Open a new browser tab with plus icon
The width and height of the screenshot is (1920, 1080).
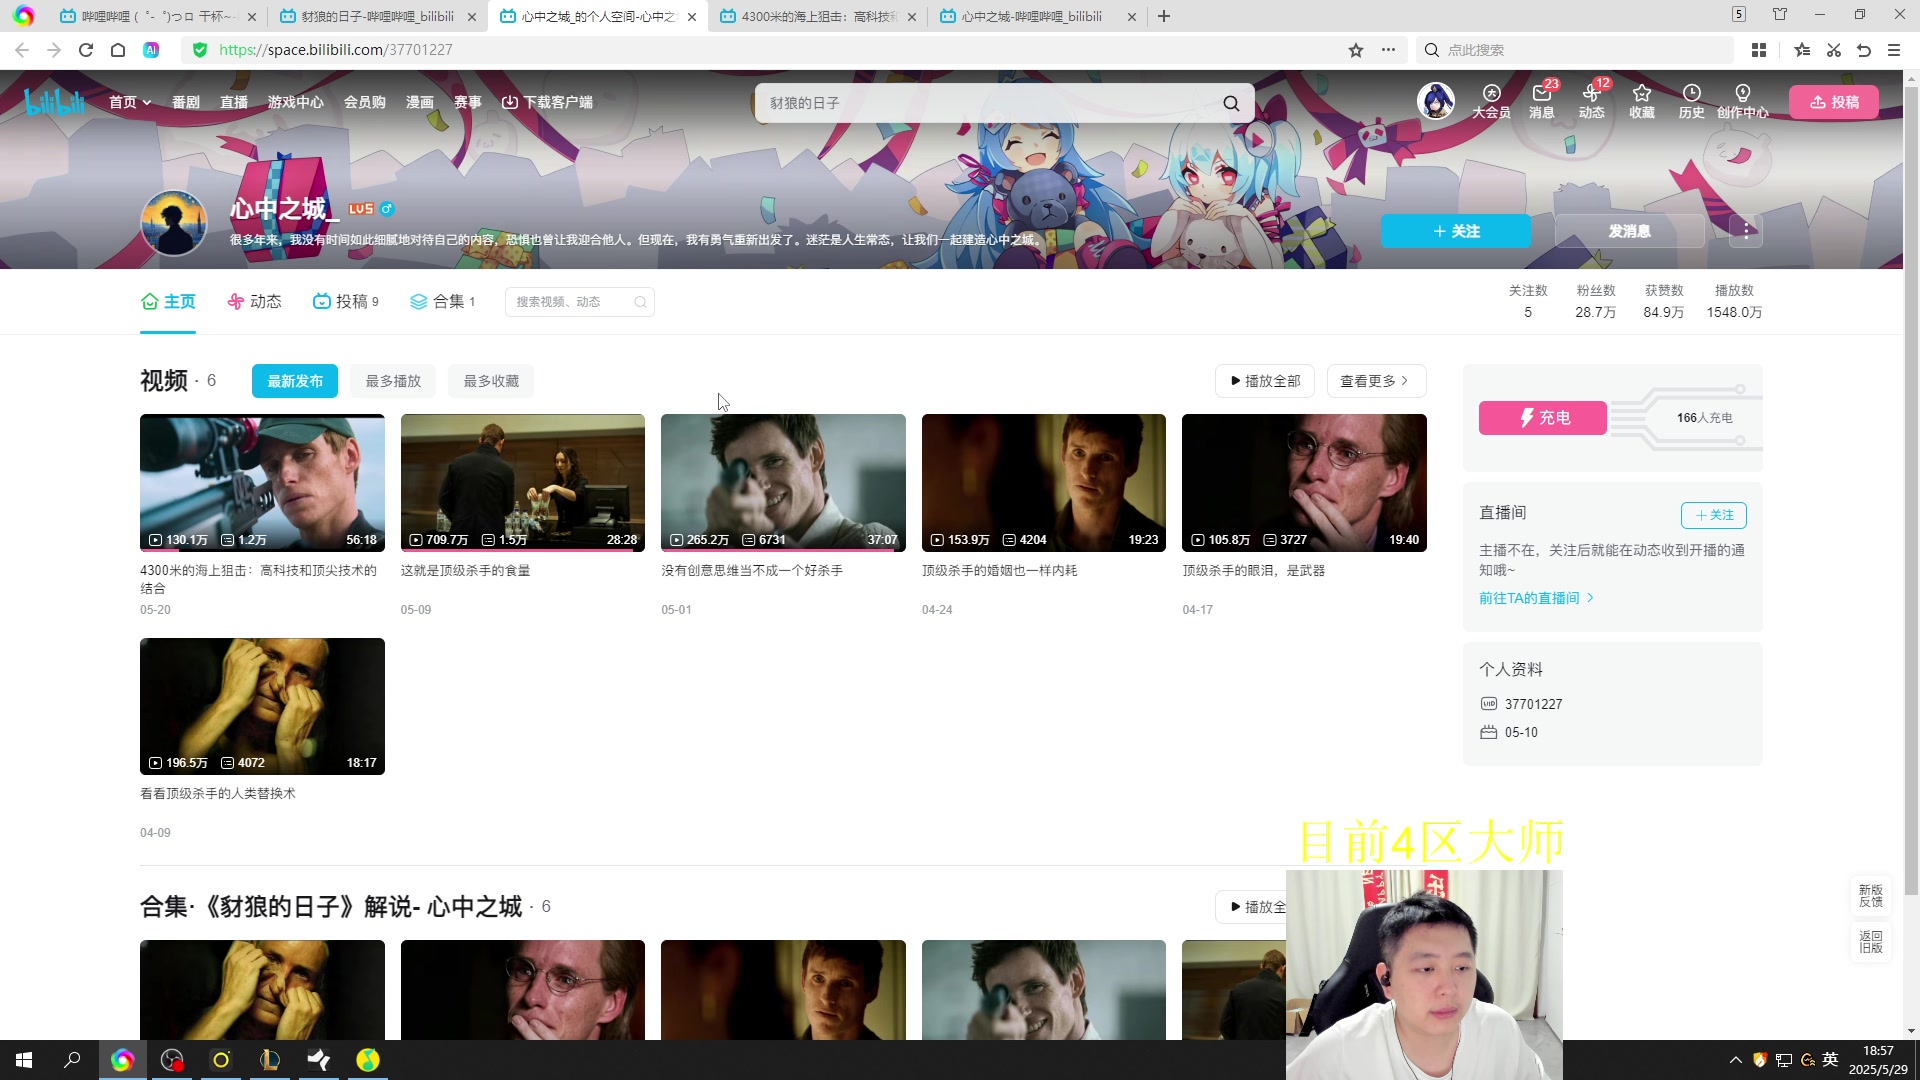(1163, 16)
